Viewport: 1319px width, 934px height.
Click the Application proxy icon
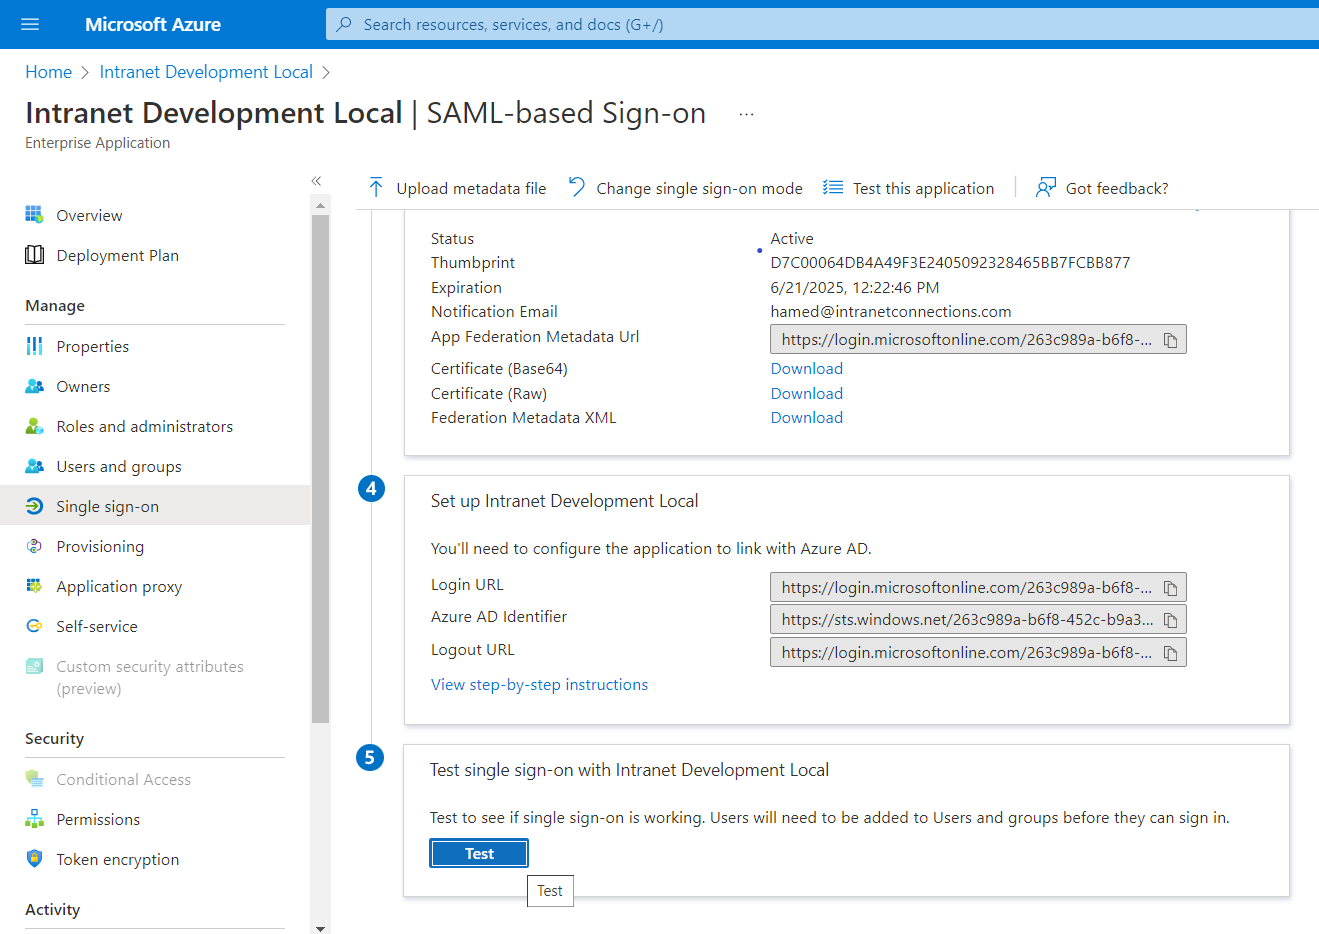tap(34, 586)
